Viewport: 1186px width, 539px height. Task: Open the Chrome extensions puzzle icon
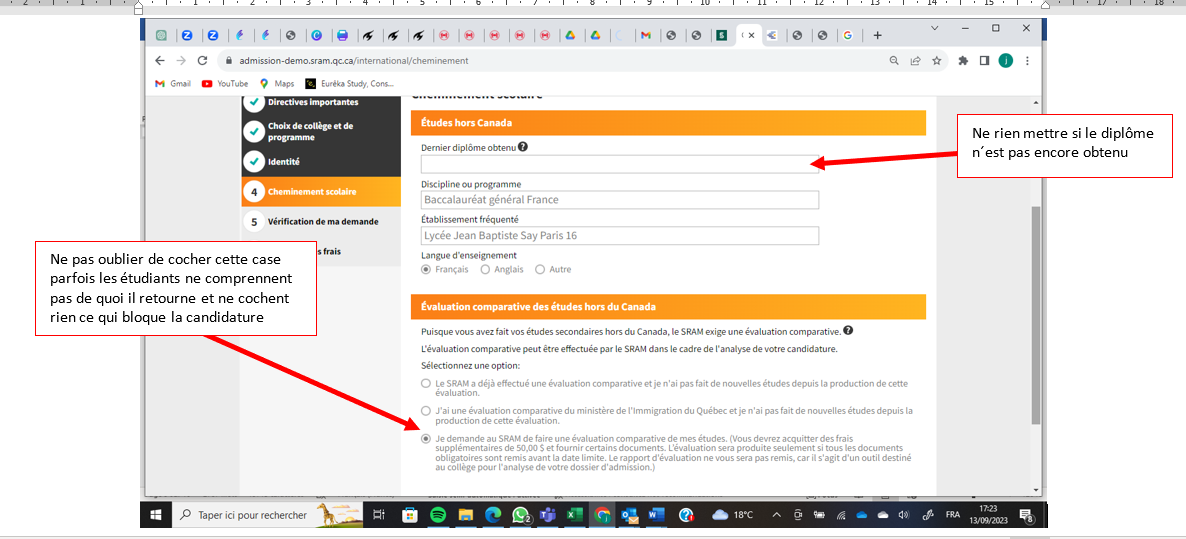(963, 61)
